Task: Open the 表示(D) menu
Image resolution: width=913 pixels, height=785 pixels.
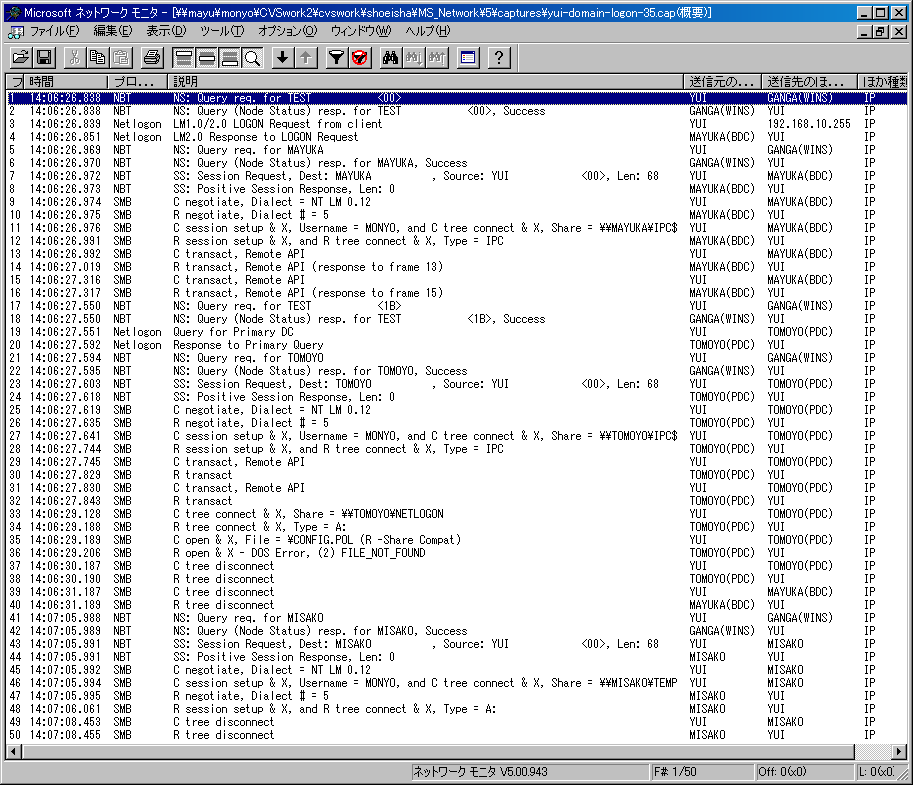Action: 166,31
